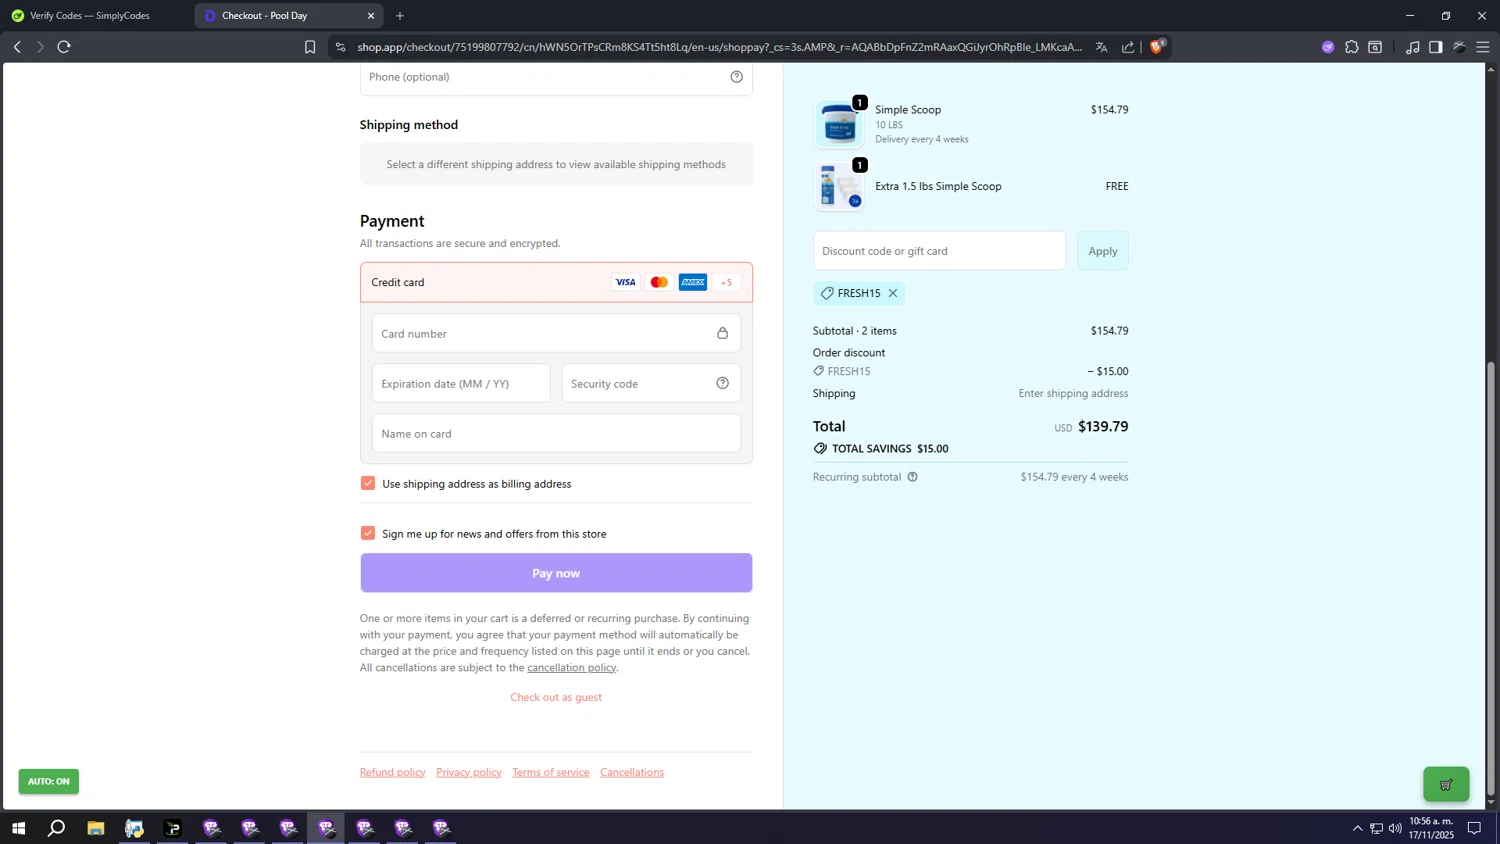Select the Credit card payment option
Screen dimensions: 1500x844
point(556,282)
